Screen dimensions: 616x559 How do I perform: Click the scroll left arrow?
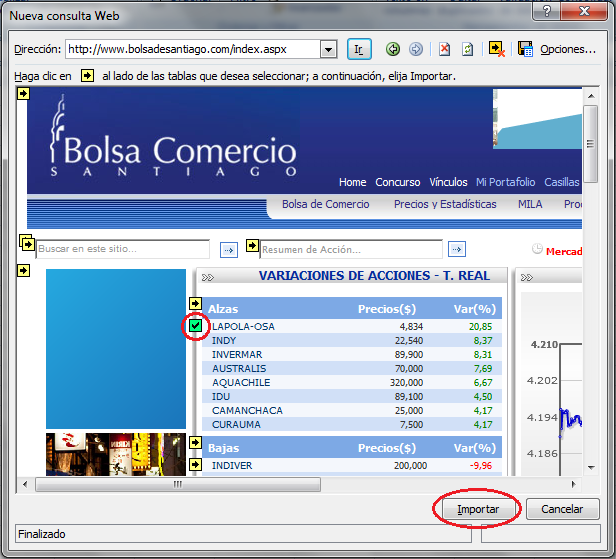[x=26, y=484]
